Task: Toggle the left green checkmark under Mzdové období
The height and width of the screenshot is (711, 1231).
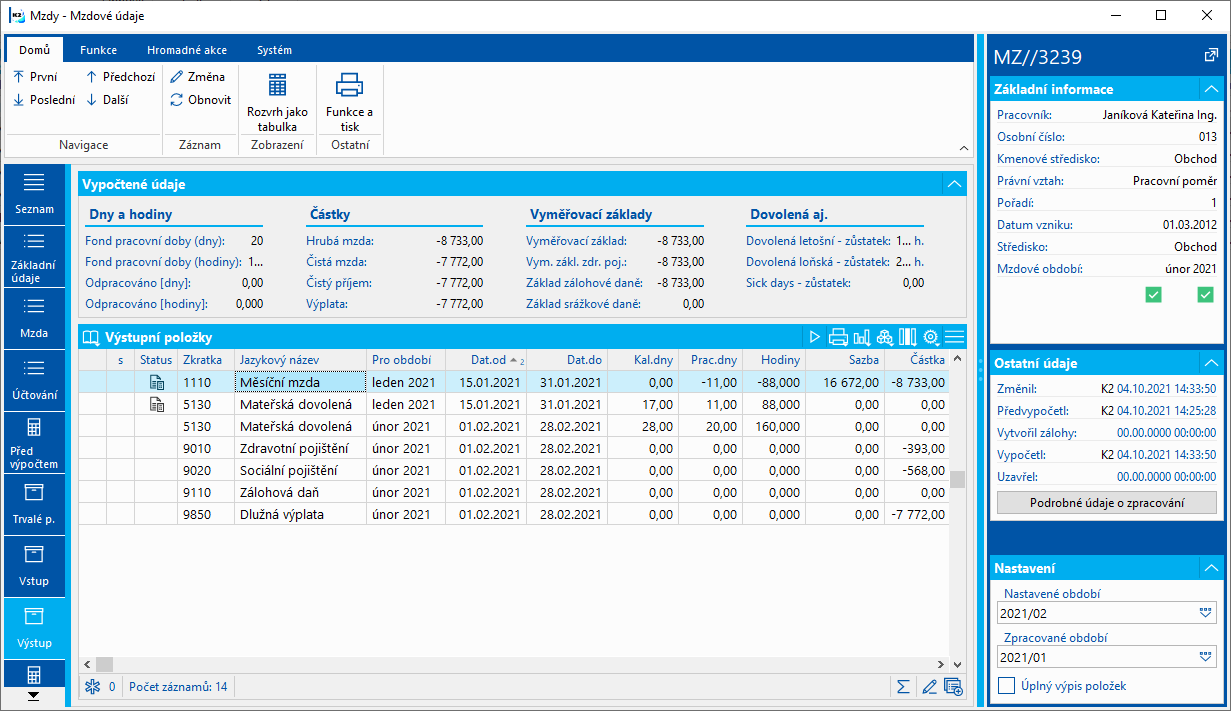Action: click(1153, 294)
